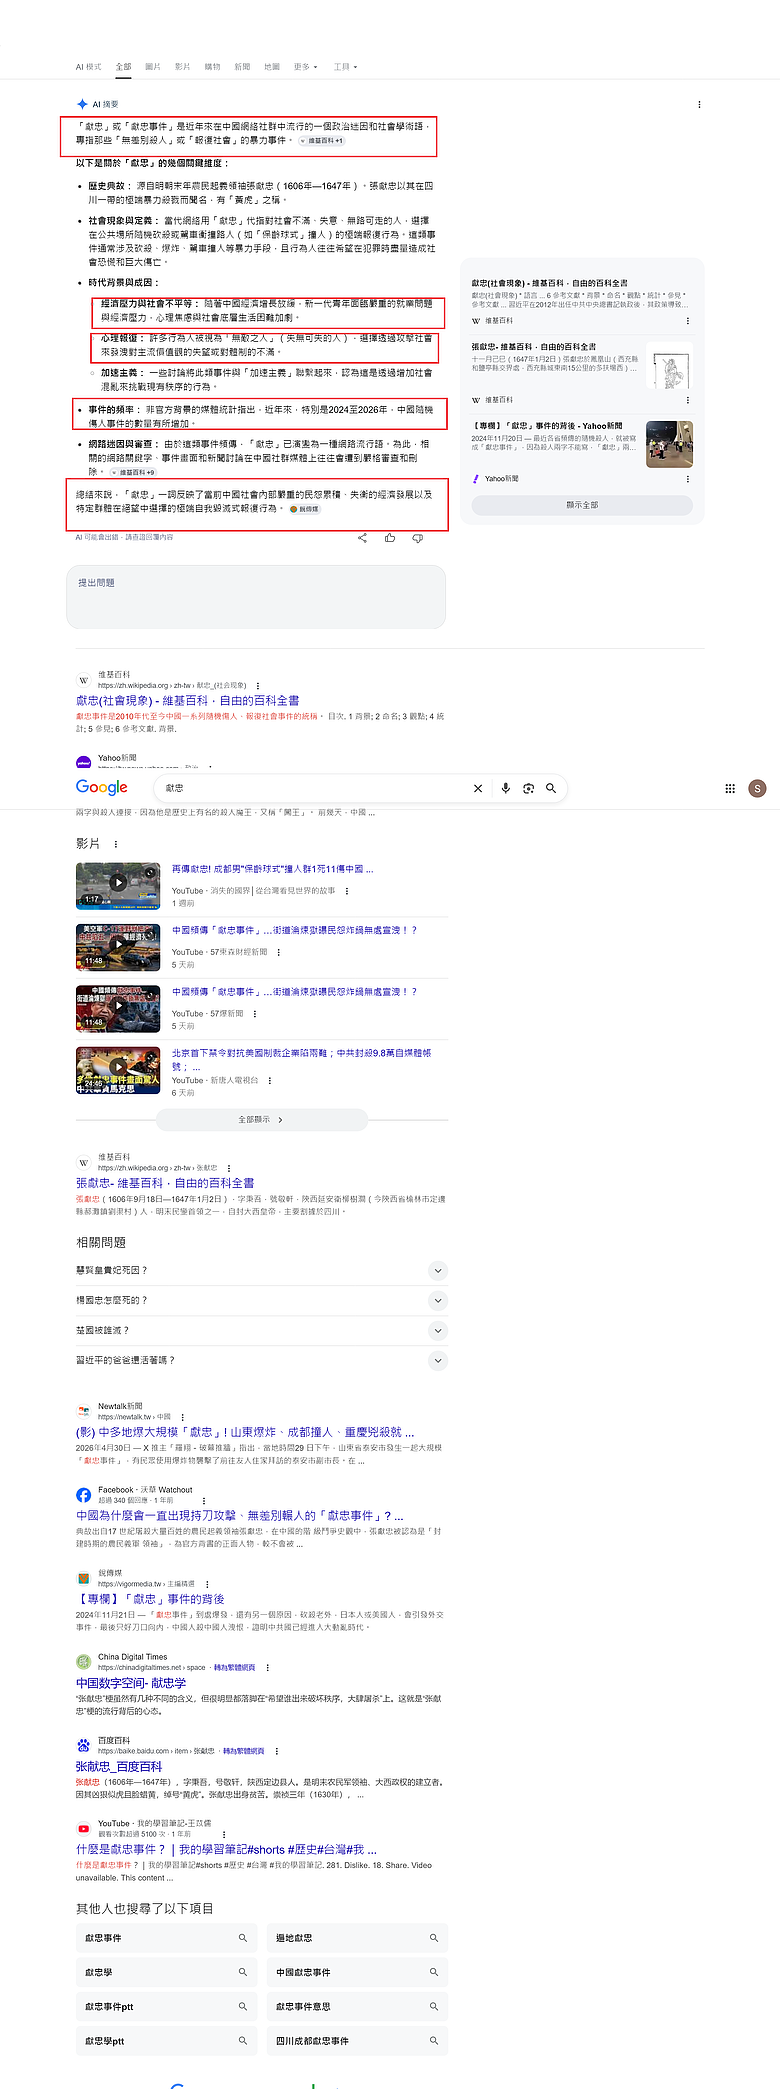Click the 提出問題 follow-up input field

[256, 597]
